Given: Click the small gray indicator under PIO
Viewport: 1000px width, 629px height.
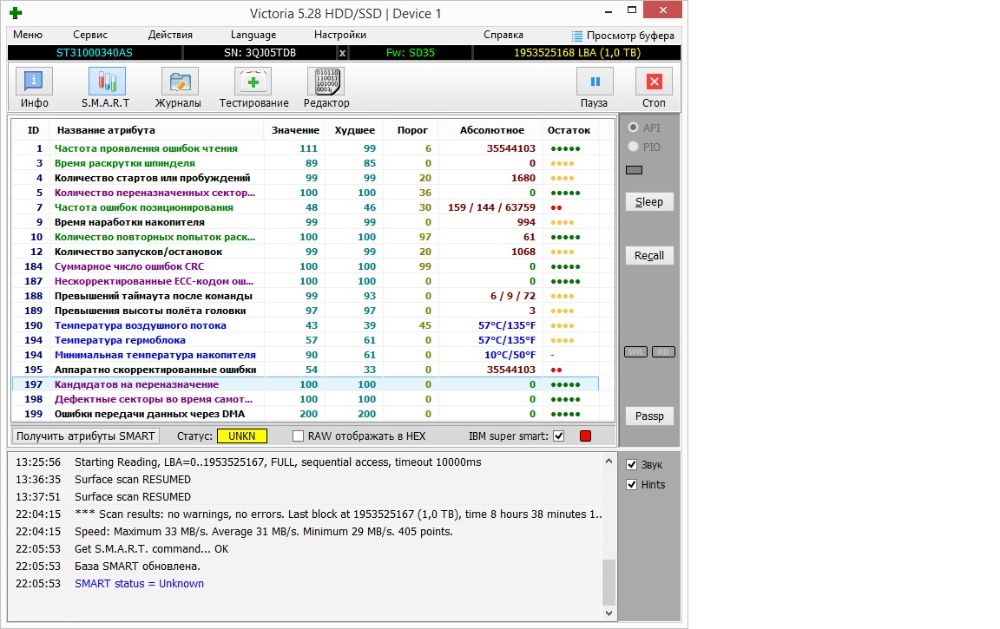Looking at the screenshot, I should point(634,170).
